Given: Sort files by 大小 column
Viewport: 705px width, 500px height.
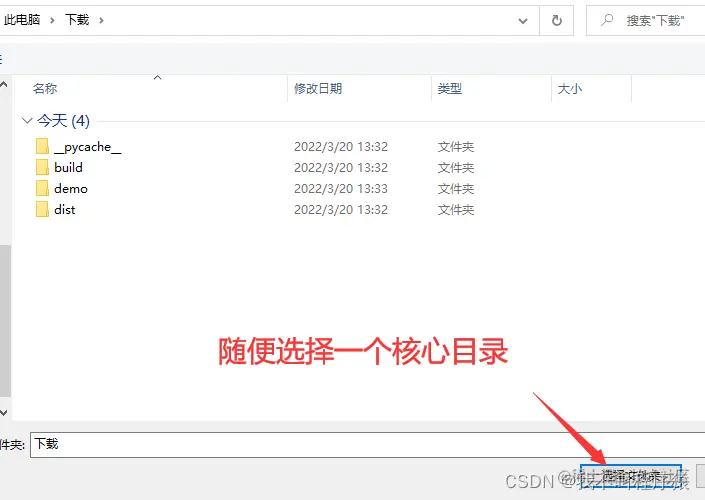Looking at the screenshot, I should [570, 89].
